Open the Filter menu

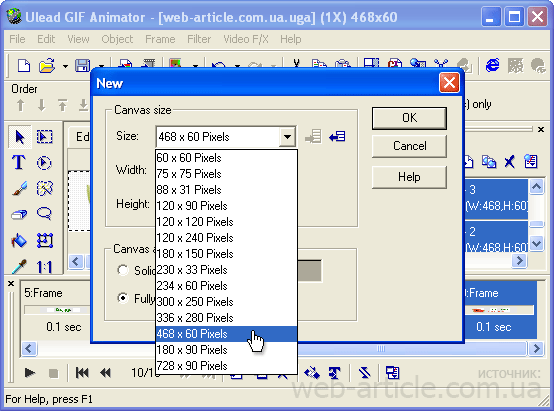tap(199, 39)
